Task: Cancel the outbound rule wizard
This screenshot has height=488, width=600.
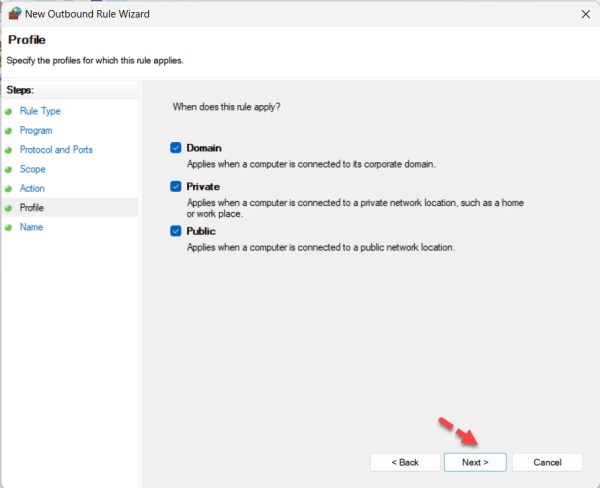Action: tap(547, 462)
